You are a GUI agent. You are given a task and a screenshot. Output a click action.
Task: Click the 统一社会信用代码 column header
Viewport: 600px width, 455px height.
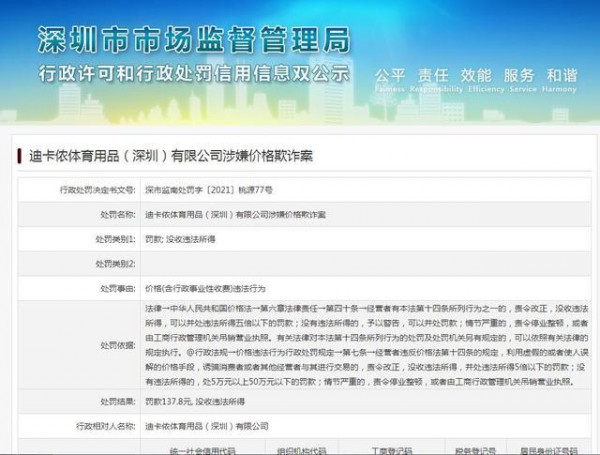pyautogui.click(x=202, y=451)
